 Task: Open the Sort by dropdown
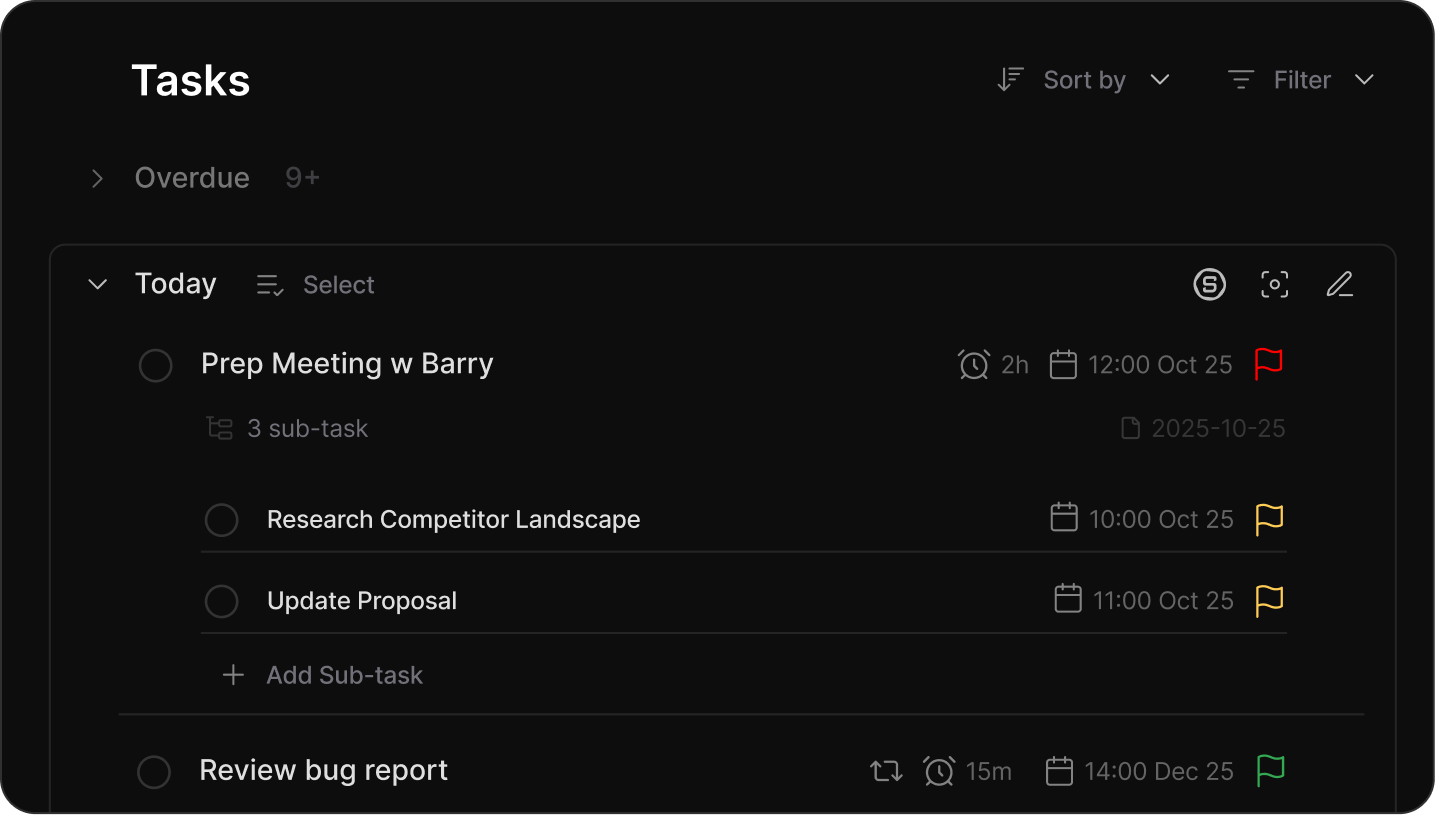[1084, 80]
